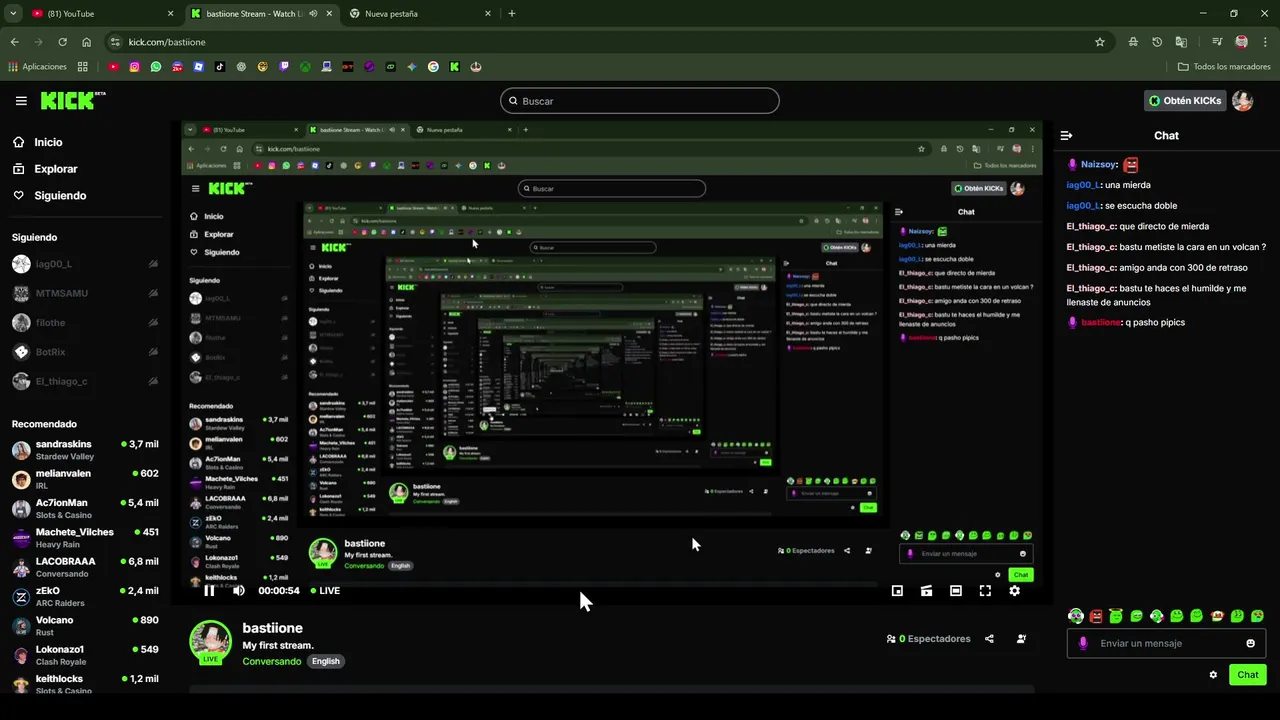Open a new browser tab

(512, 14)
